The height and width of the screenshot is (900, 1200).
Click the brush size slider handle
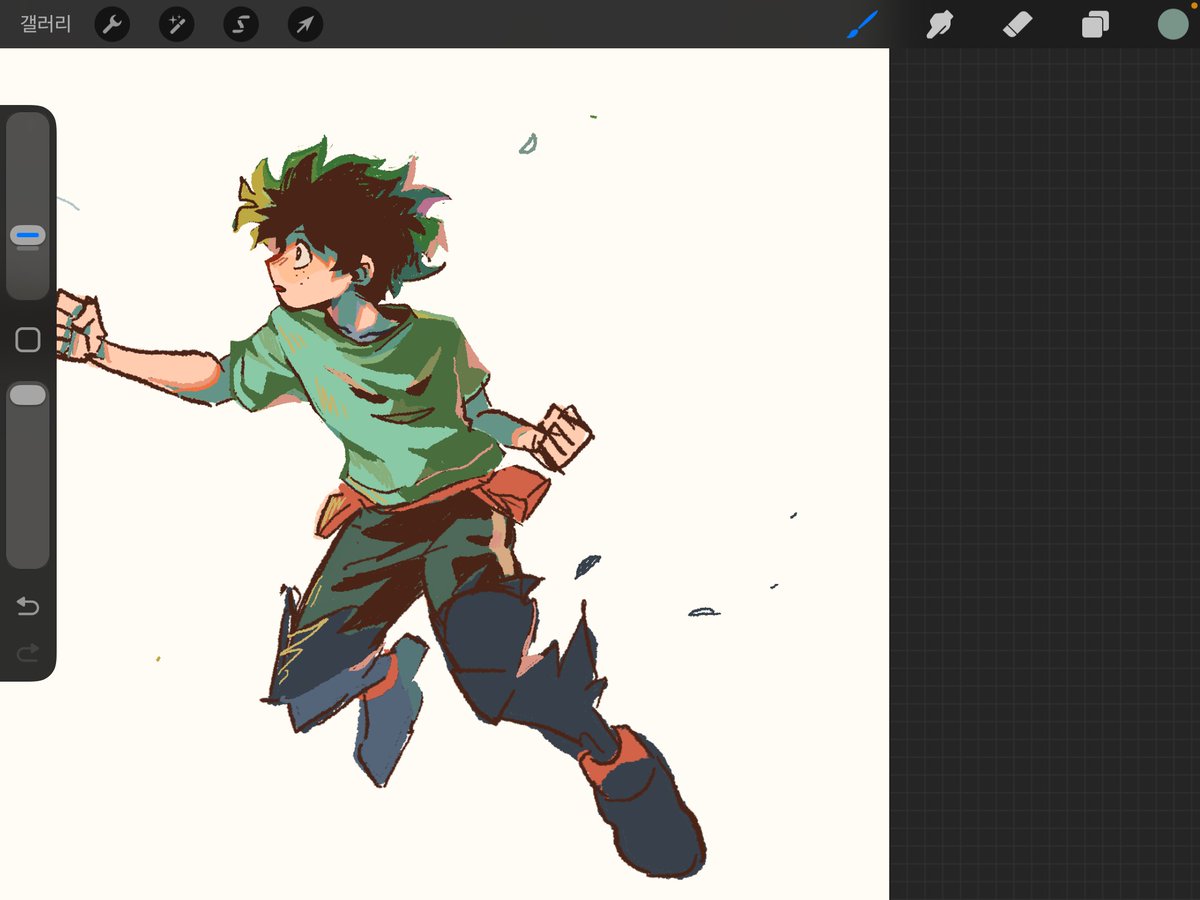point(28,235)
